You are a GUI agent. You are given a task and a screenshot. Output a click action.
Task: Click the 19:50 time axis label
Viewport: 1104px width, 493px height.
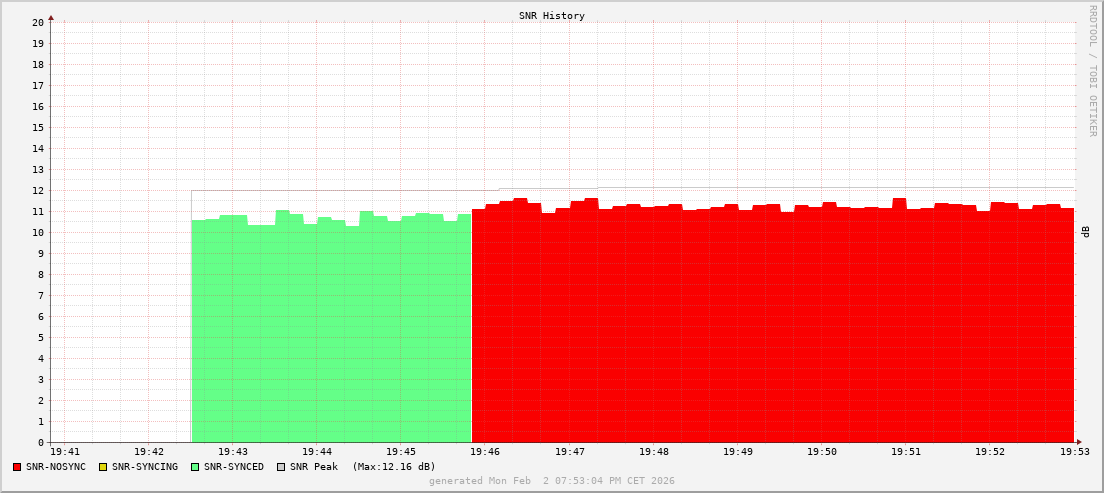pos(822,453)
